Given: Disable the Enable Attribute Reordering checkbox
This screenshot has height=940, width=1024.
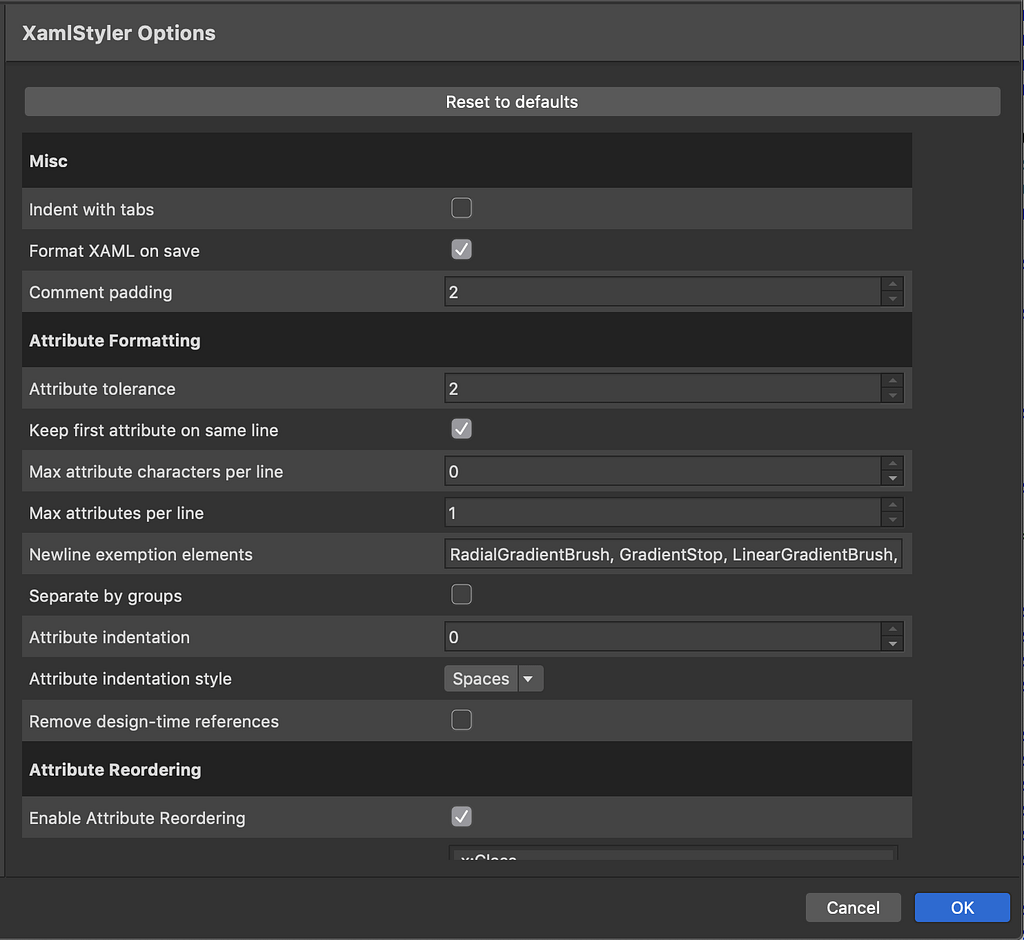Looking at the screenshot, I should pyautogui.click(x=461, y=817).
